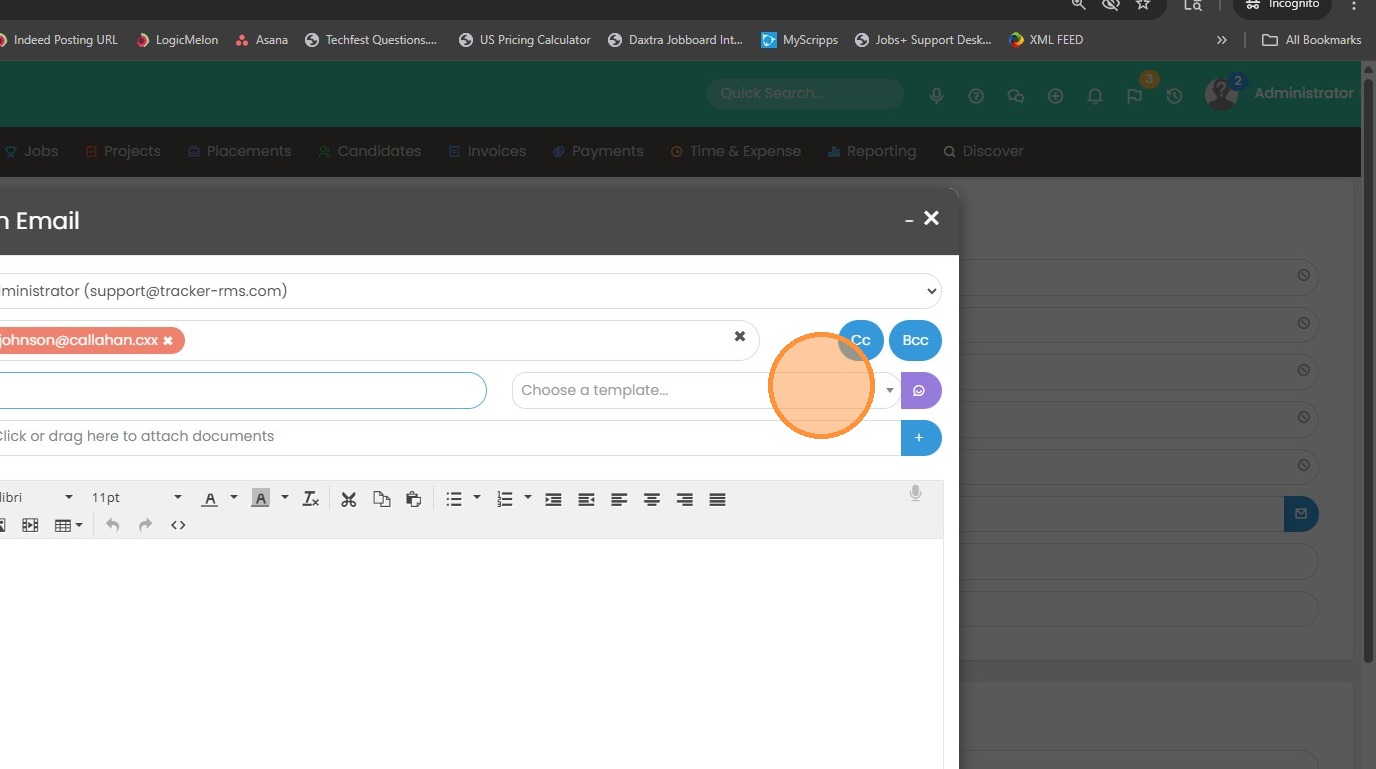
Task: Click the Copy icon in editor toolbar
Action: (381, 499)
